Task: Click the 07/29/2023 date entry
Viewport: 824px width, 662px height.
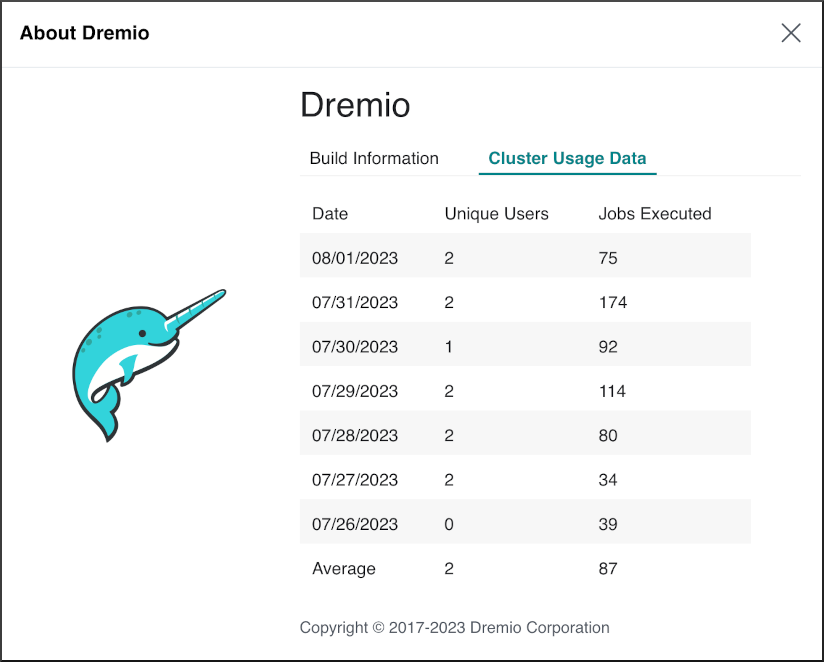Action: point(355,391)
